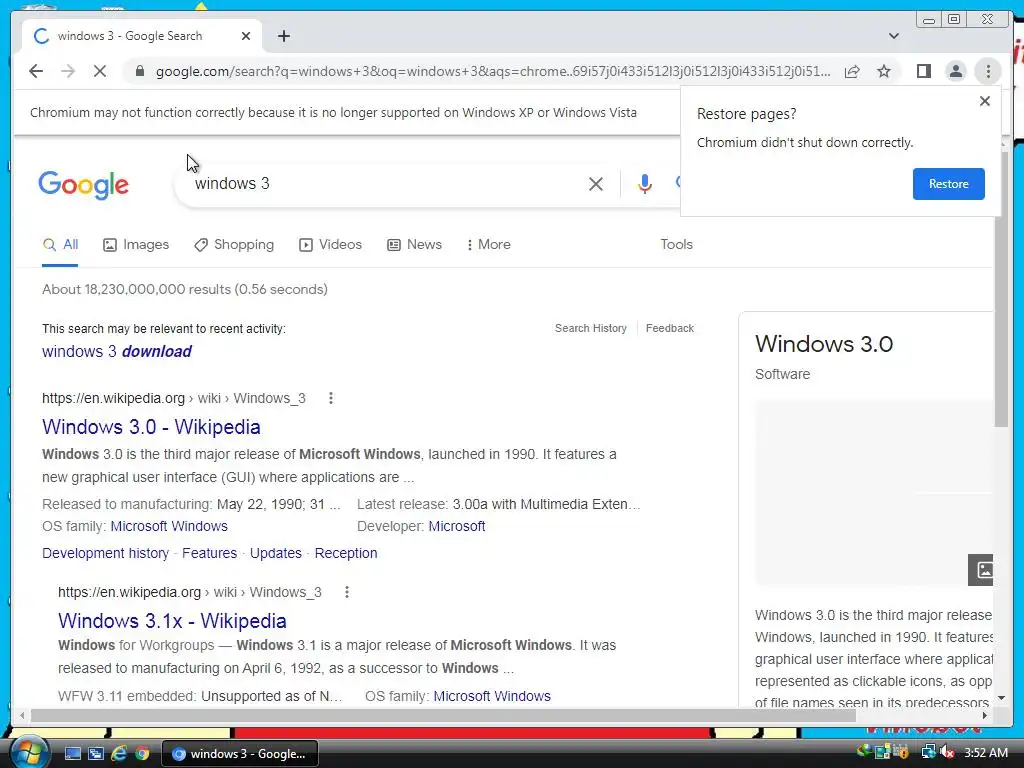Image resolution: width=1024 pixels, height=768 pixels.
Task: Click the Windows 3.0 panel title
Action: click(824, 344)
